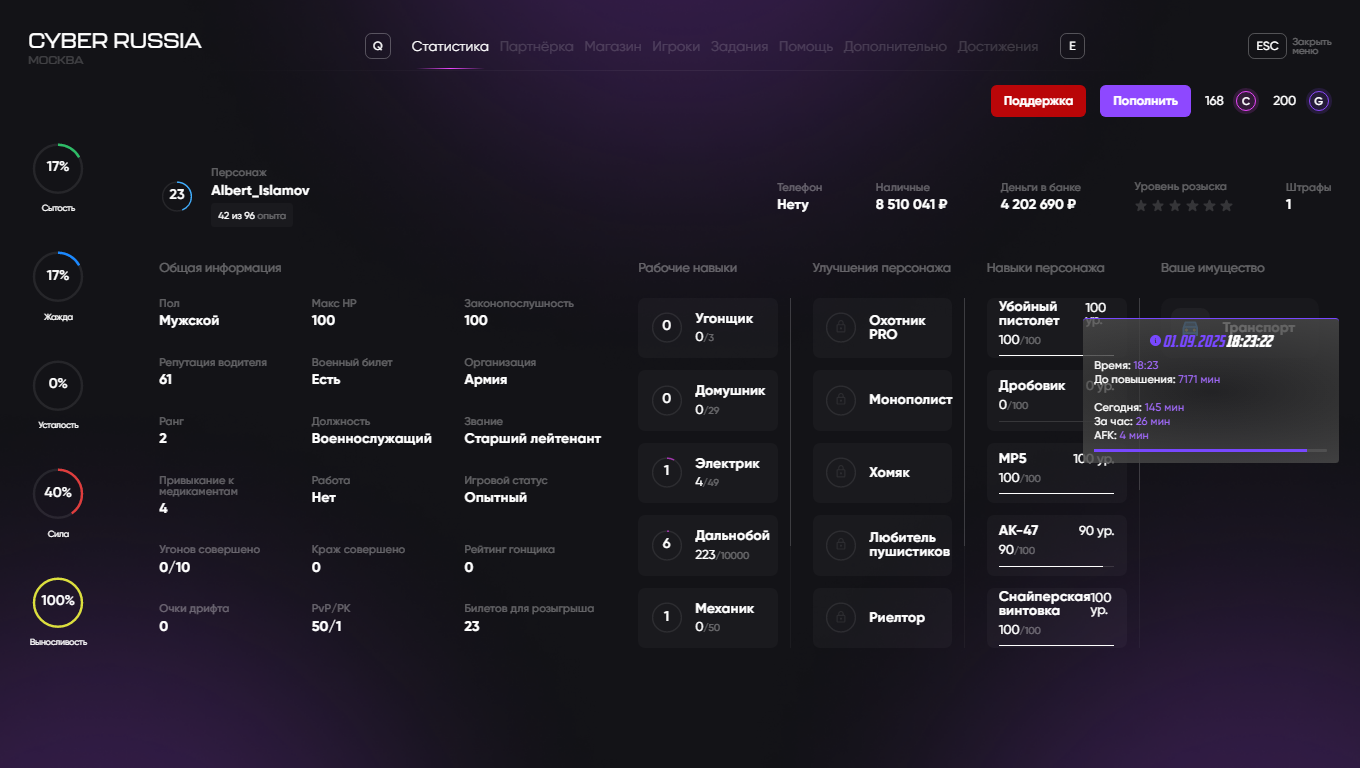Click the Закрыть меню label
This screenshot has width=1360, height=768.
point(1312,46)
